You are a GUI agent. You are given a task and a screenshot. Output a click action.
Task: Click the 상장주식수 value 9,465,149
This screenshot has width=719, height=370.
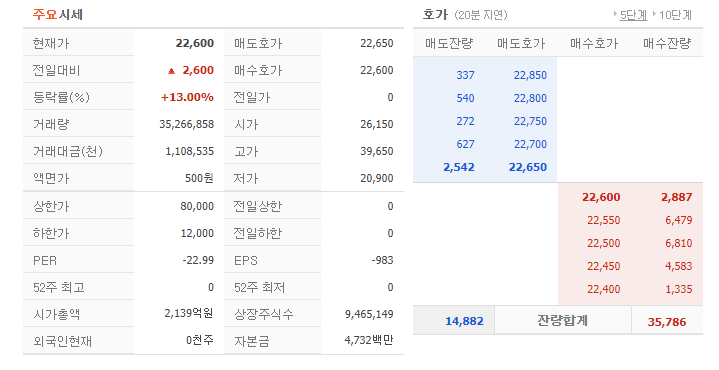pyautogui.click(x=369, y=314)
